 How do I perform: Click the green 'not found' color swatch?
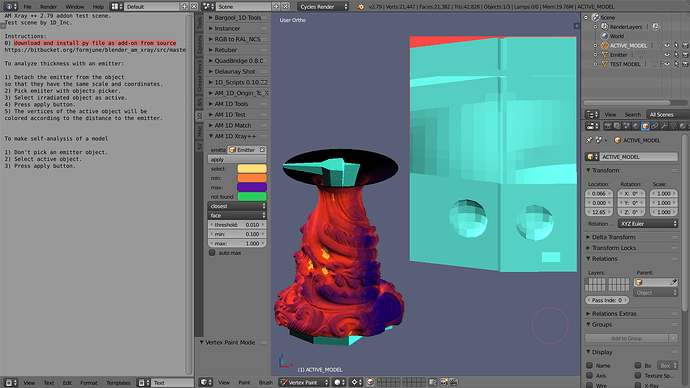coord(252,197)
